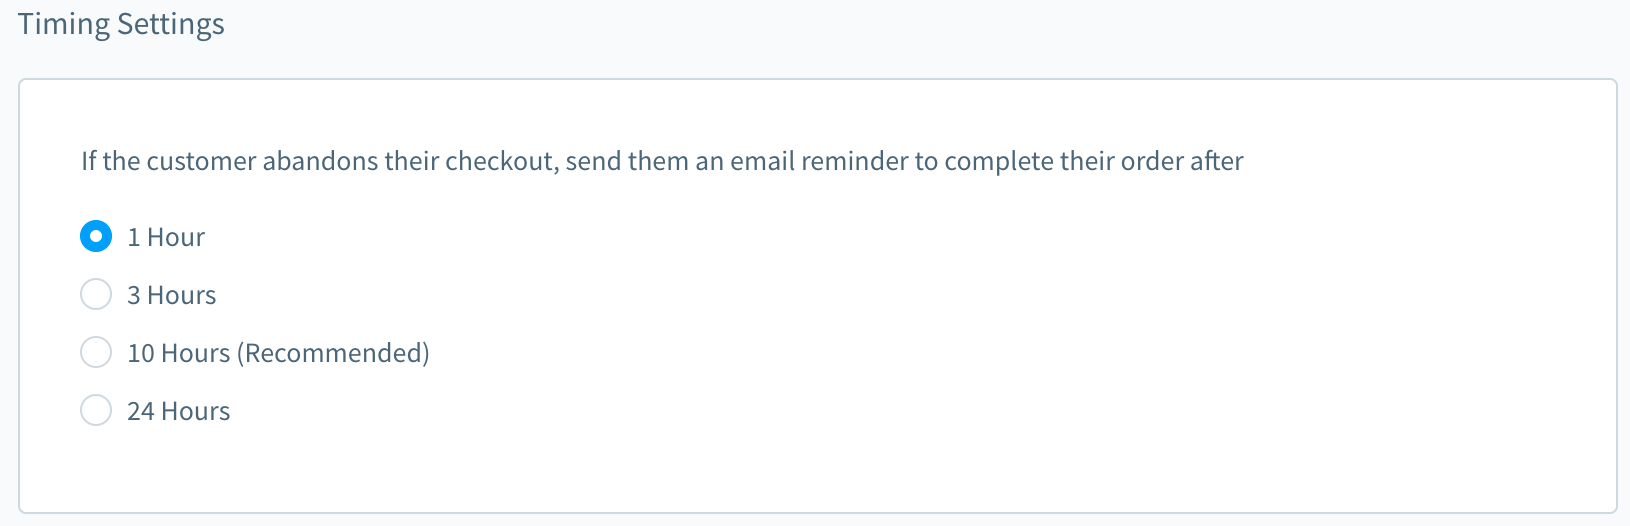Image resolution: width=1630 pixels, height=526 pixels.
Task: Click the '(Recommended)' text beside 10 Hours
Action: tap(334, 353)
